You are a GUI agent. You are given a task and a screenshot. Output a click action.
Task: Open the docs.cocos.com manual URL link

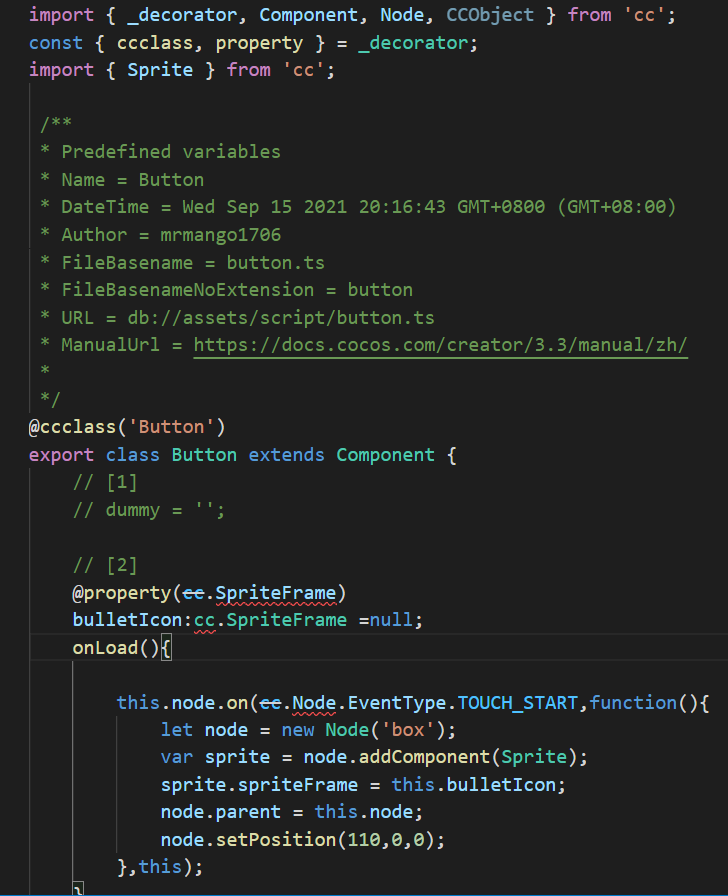point(440,345)
